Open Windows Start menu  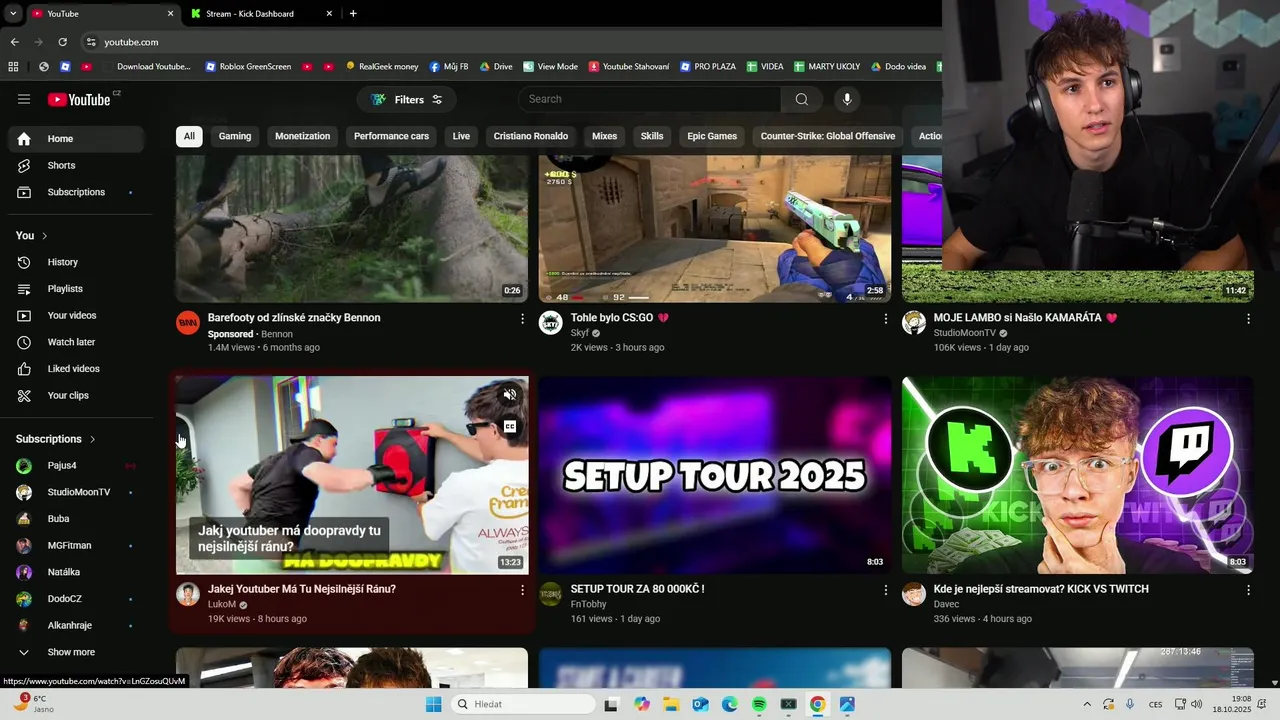433,704
